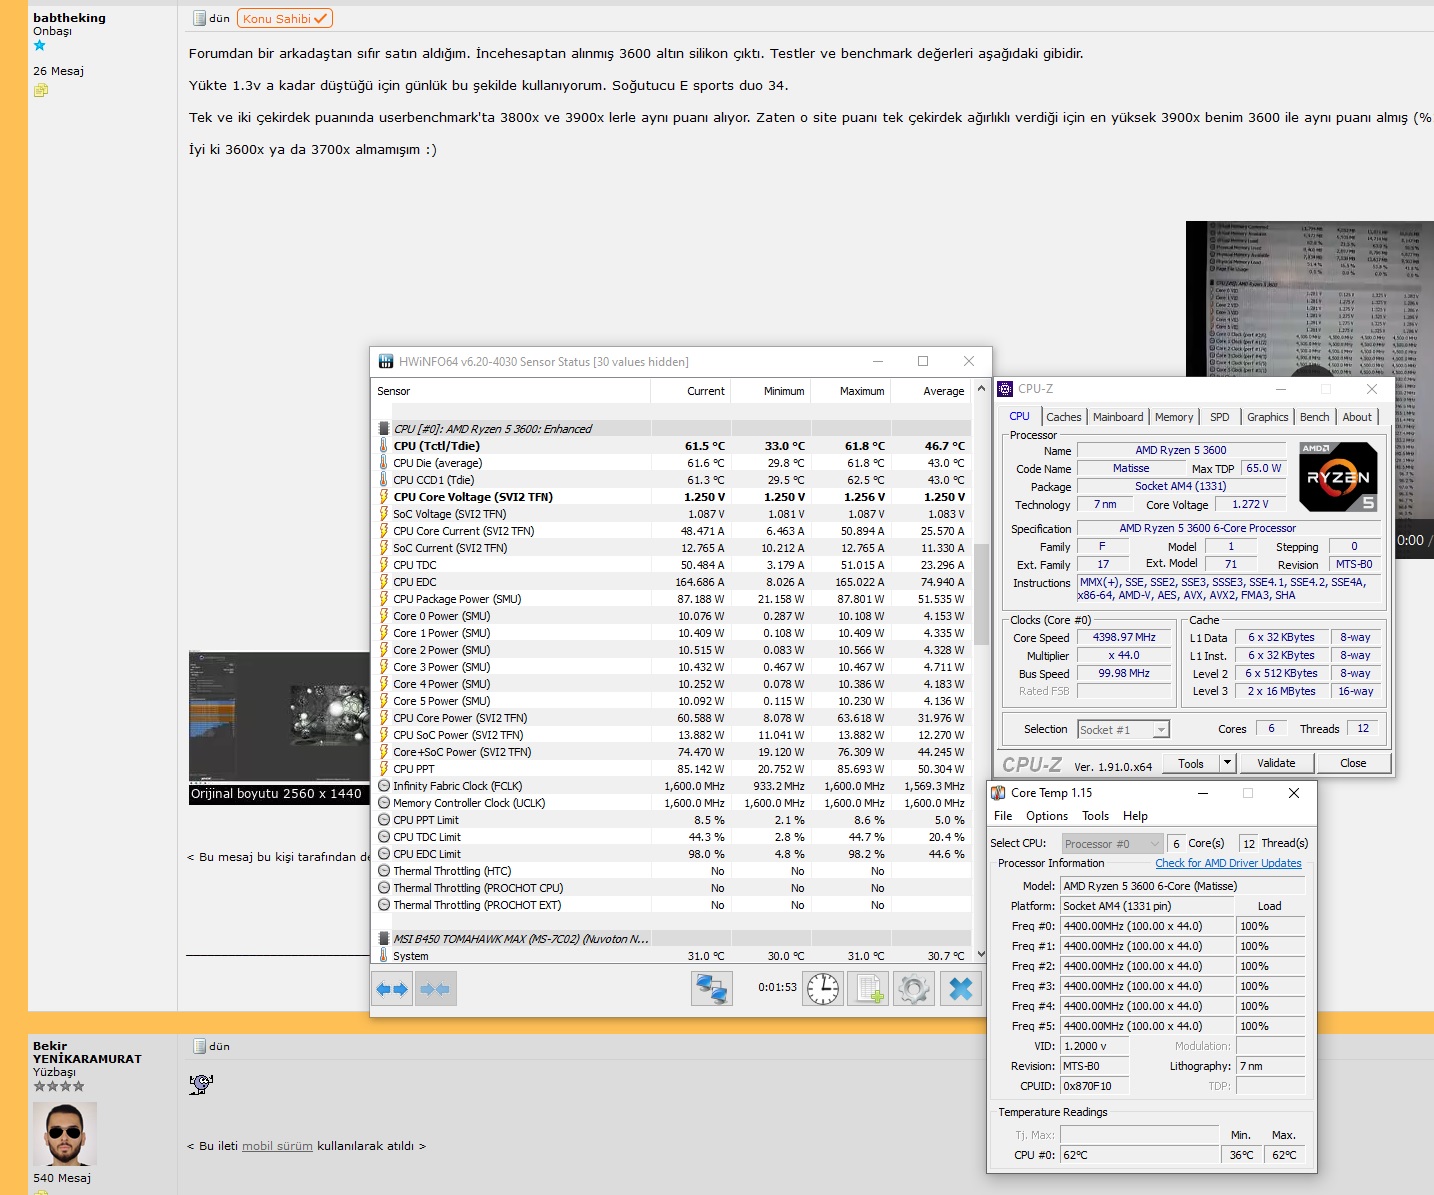Click chip icon of MSI B450 TOMAHAWK header
This screenshot has width=1434, height=1195.
pos(383,939)
